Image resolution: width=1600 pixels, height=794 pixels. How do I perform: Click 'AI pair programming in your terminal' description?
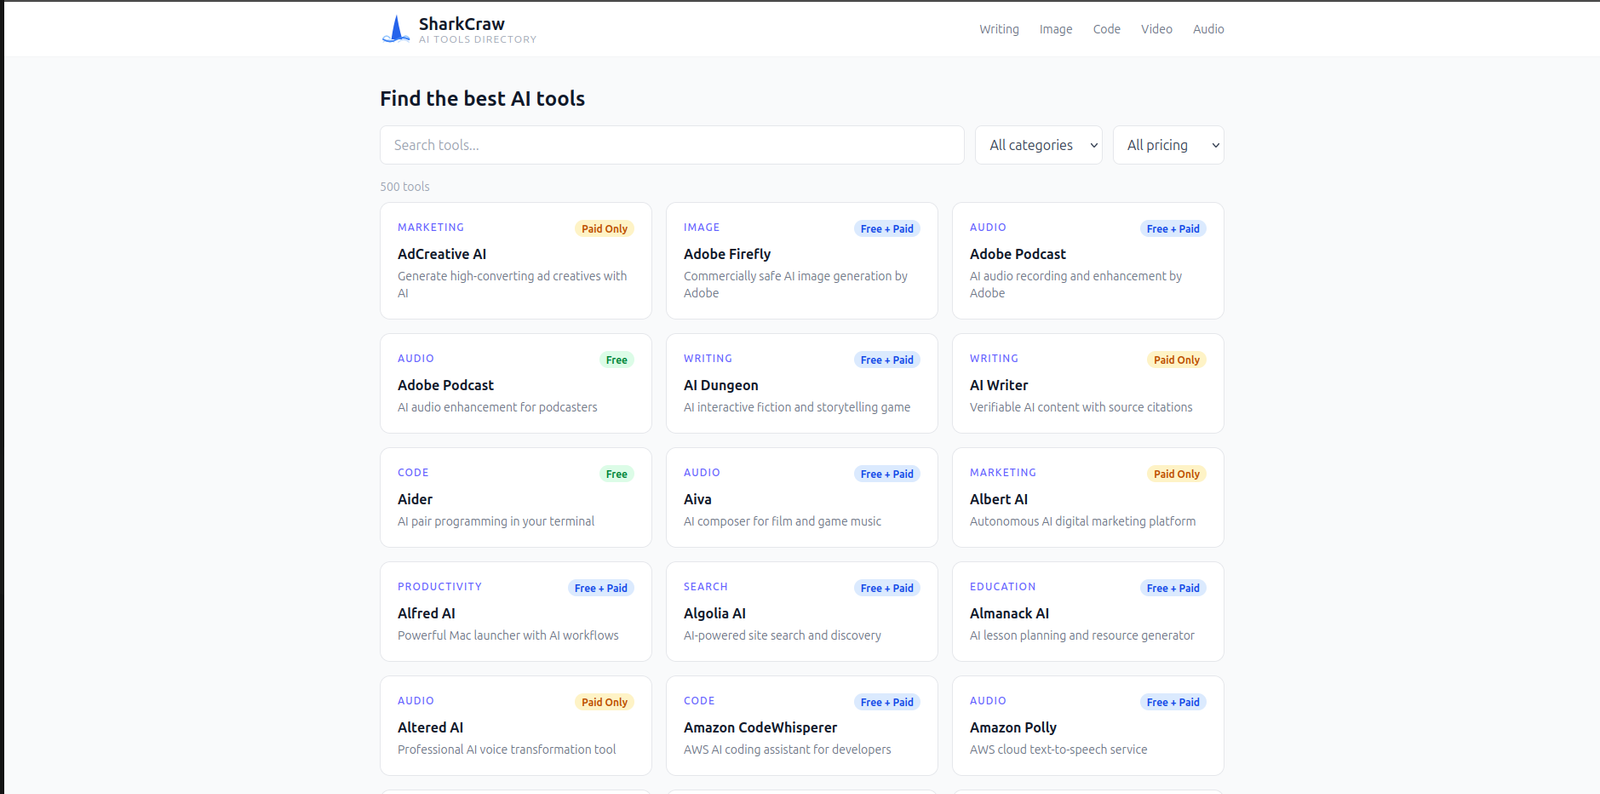click(x=496, y=521)
